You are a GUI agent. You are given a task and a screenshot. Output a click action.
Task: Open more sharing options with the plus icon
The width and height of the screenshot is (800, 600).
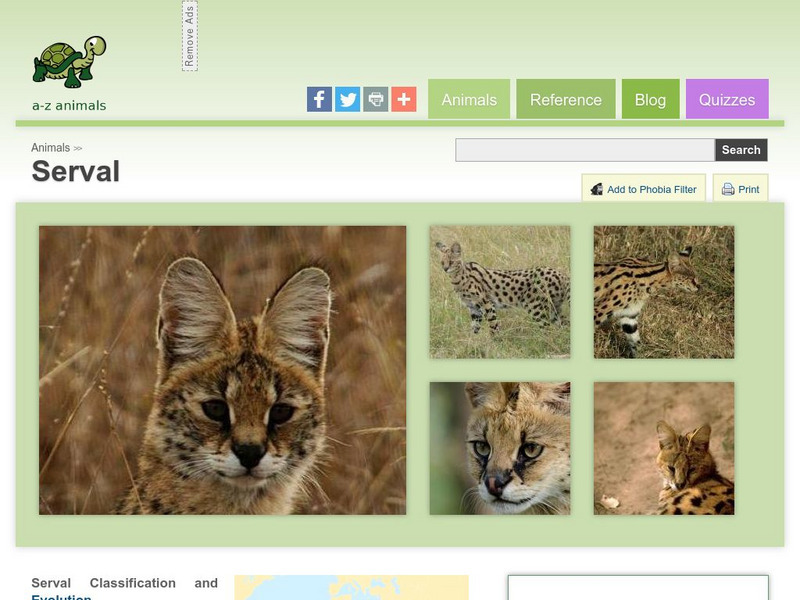(x=403, y=98)
